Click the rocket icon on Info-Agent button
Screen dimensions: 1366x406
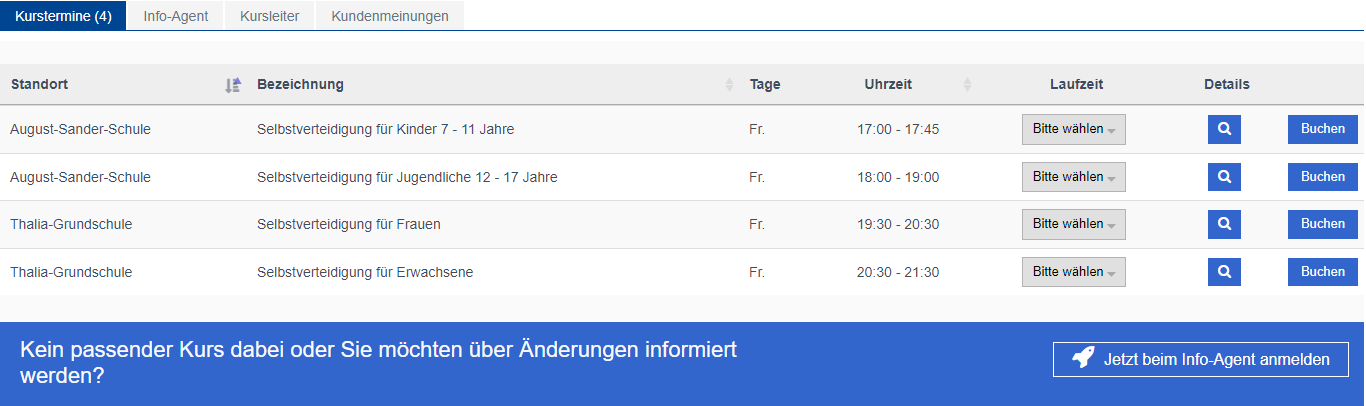click(x=1083, y=359)
